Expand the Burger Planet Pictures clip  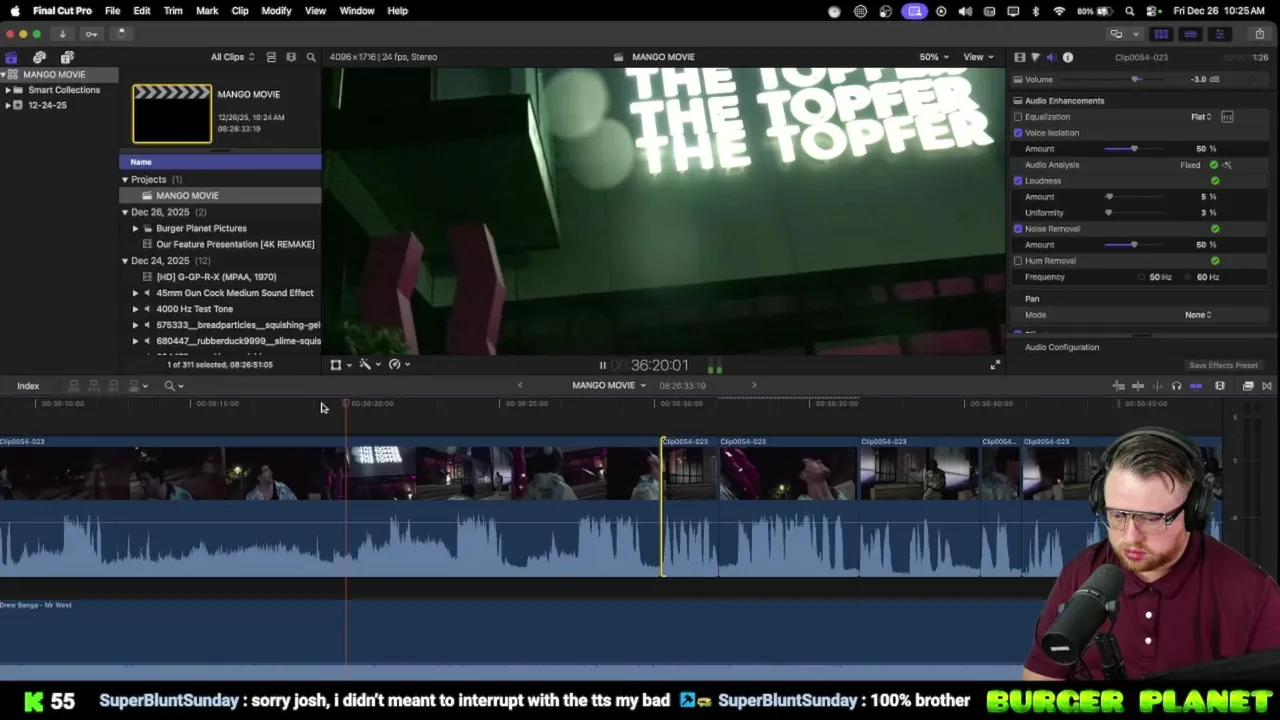[x=135, y=228]
